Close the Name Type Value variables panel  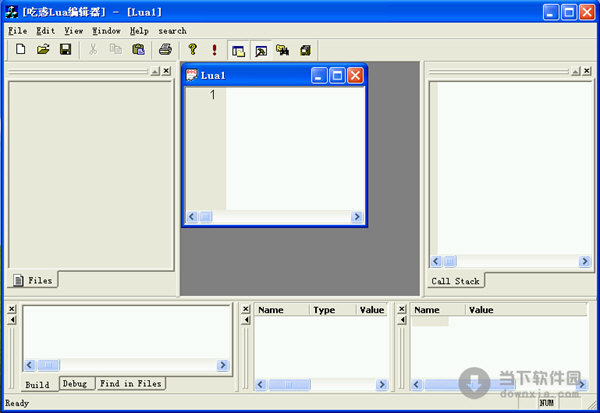pos(246,309)
